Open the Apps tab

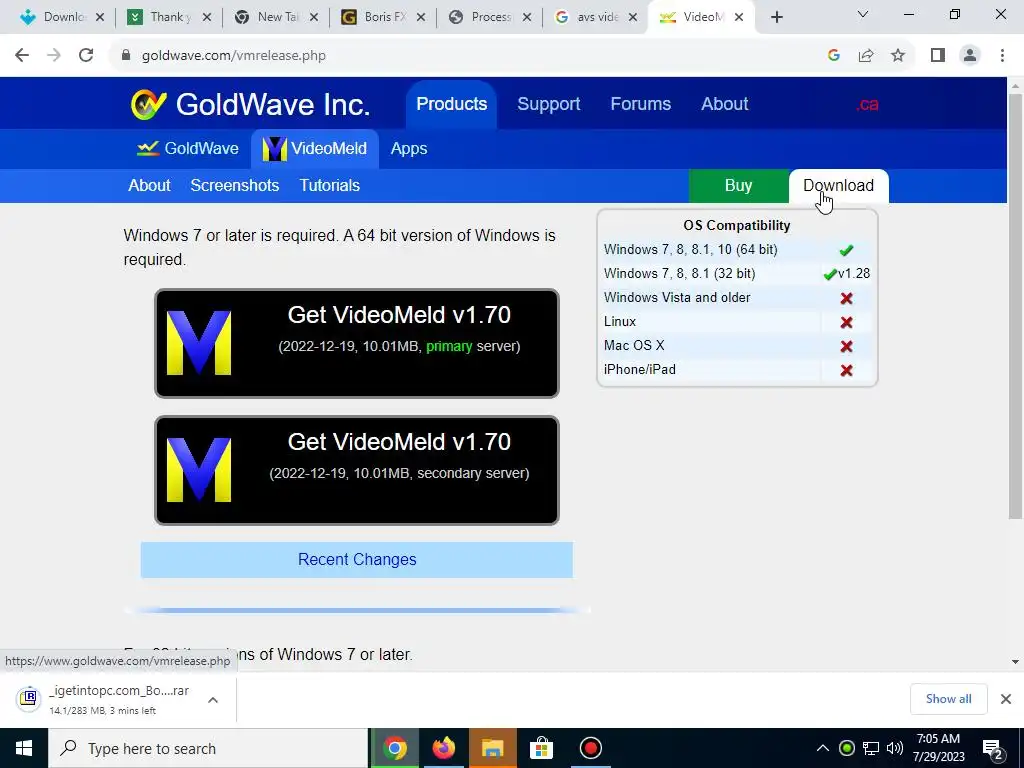tap(409, 148)
